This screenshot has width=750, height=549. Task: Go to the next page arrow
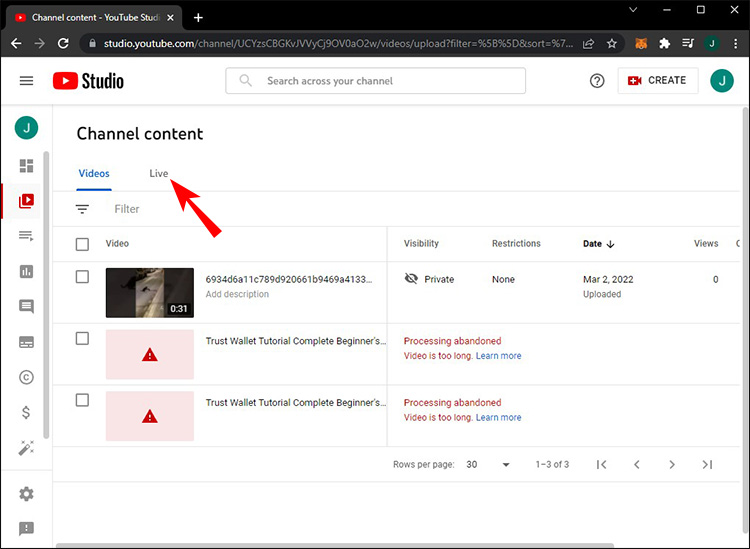672,464
